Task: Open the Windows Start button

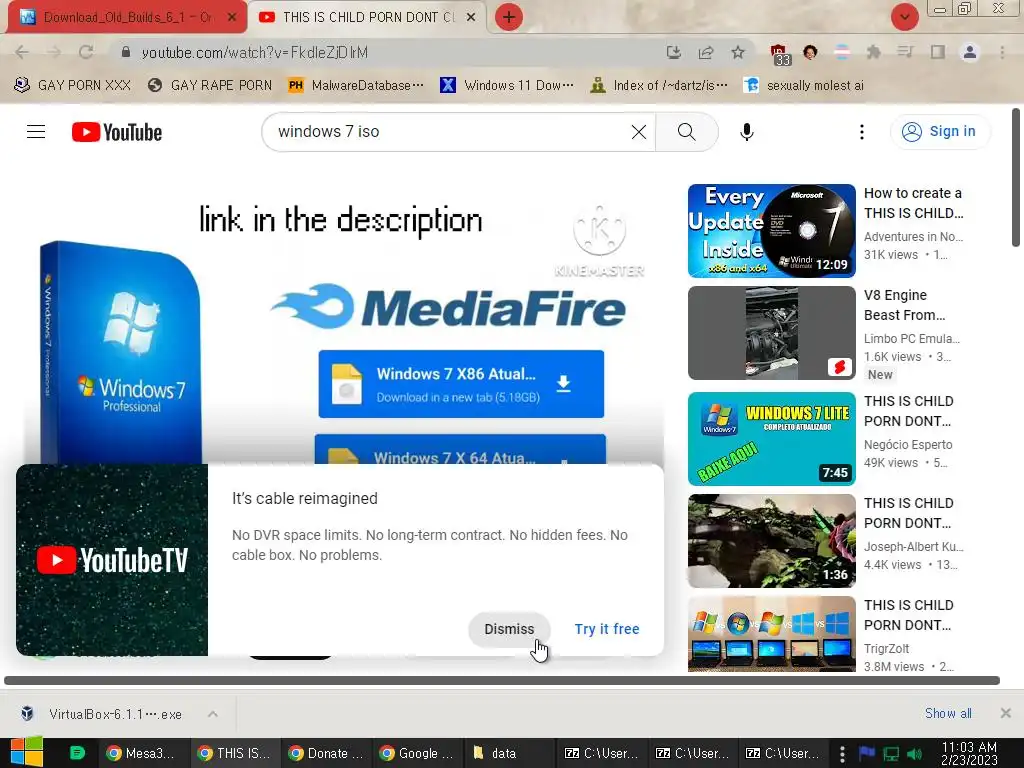Action: click(27, 753)
